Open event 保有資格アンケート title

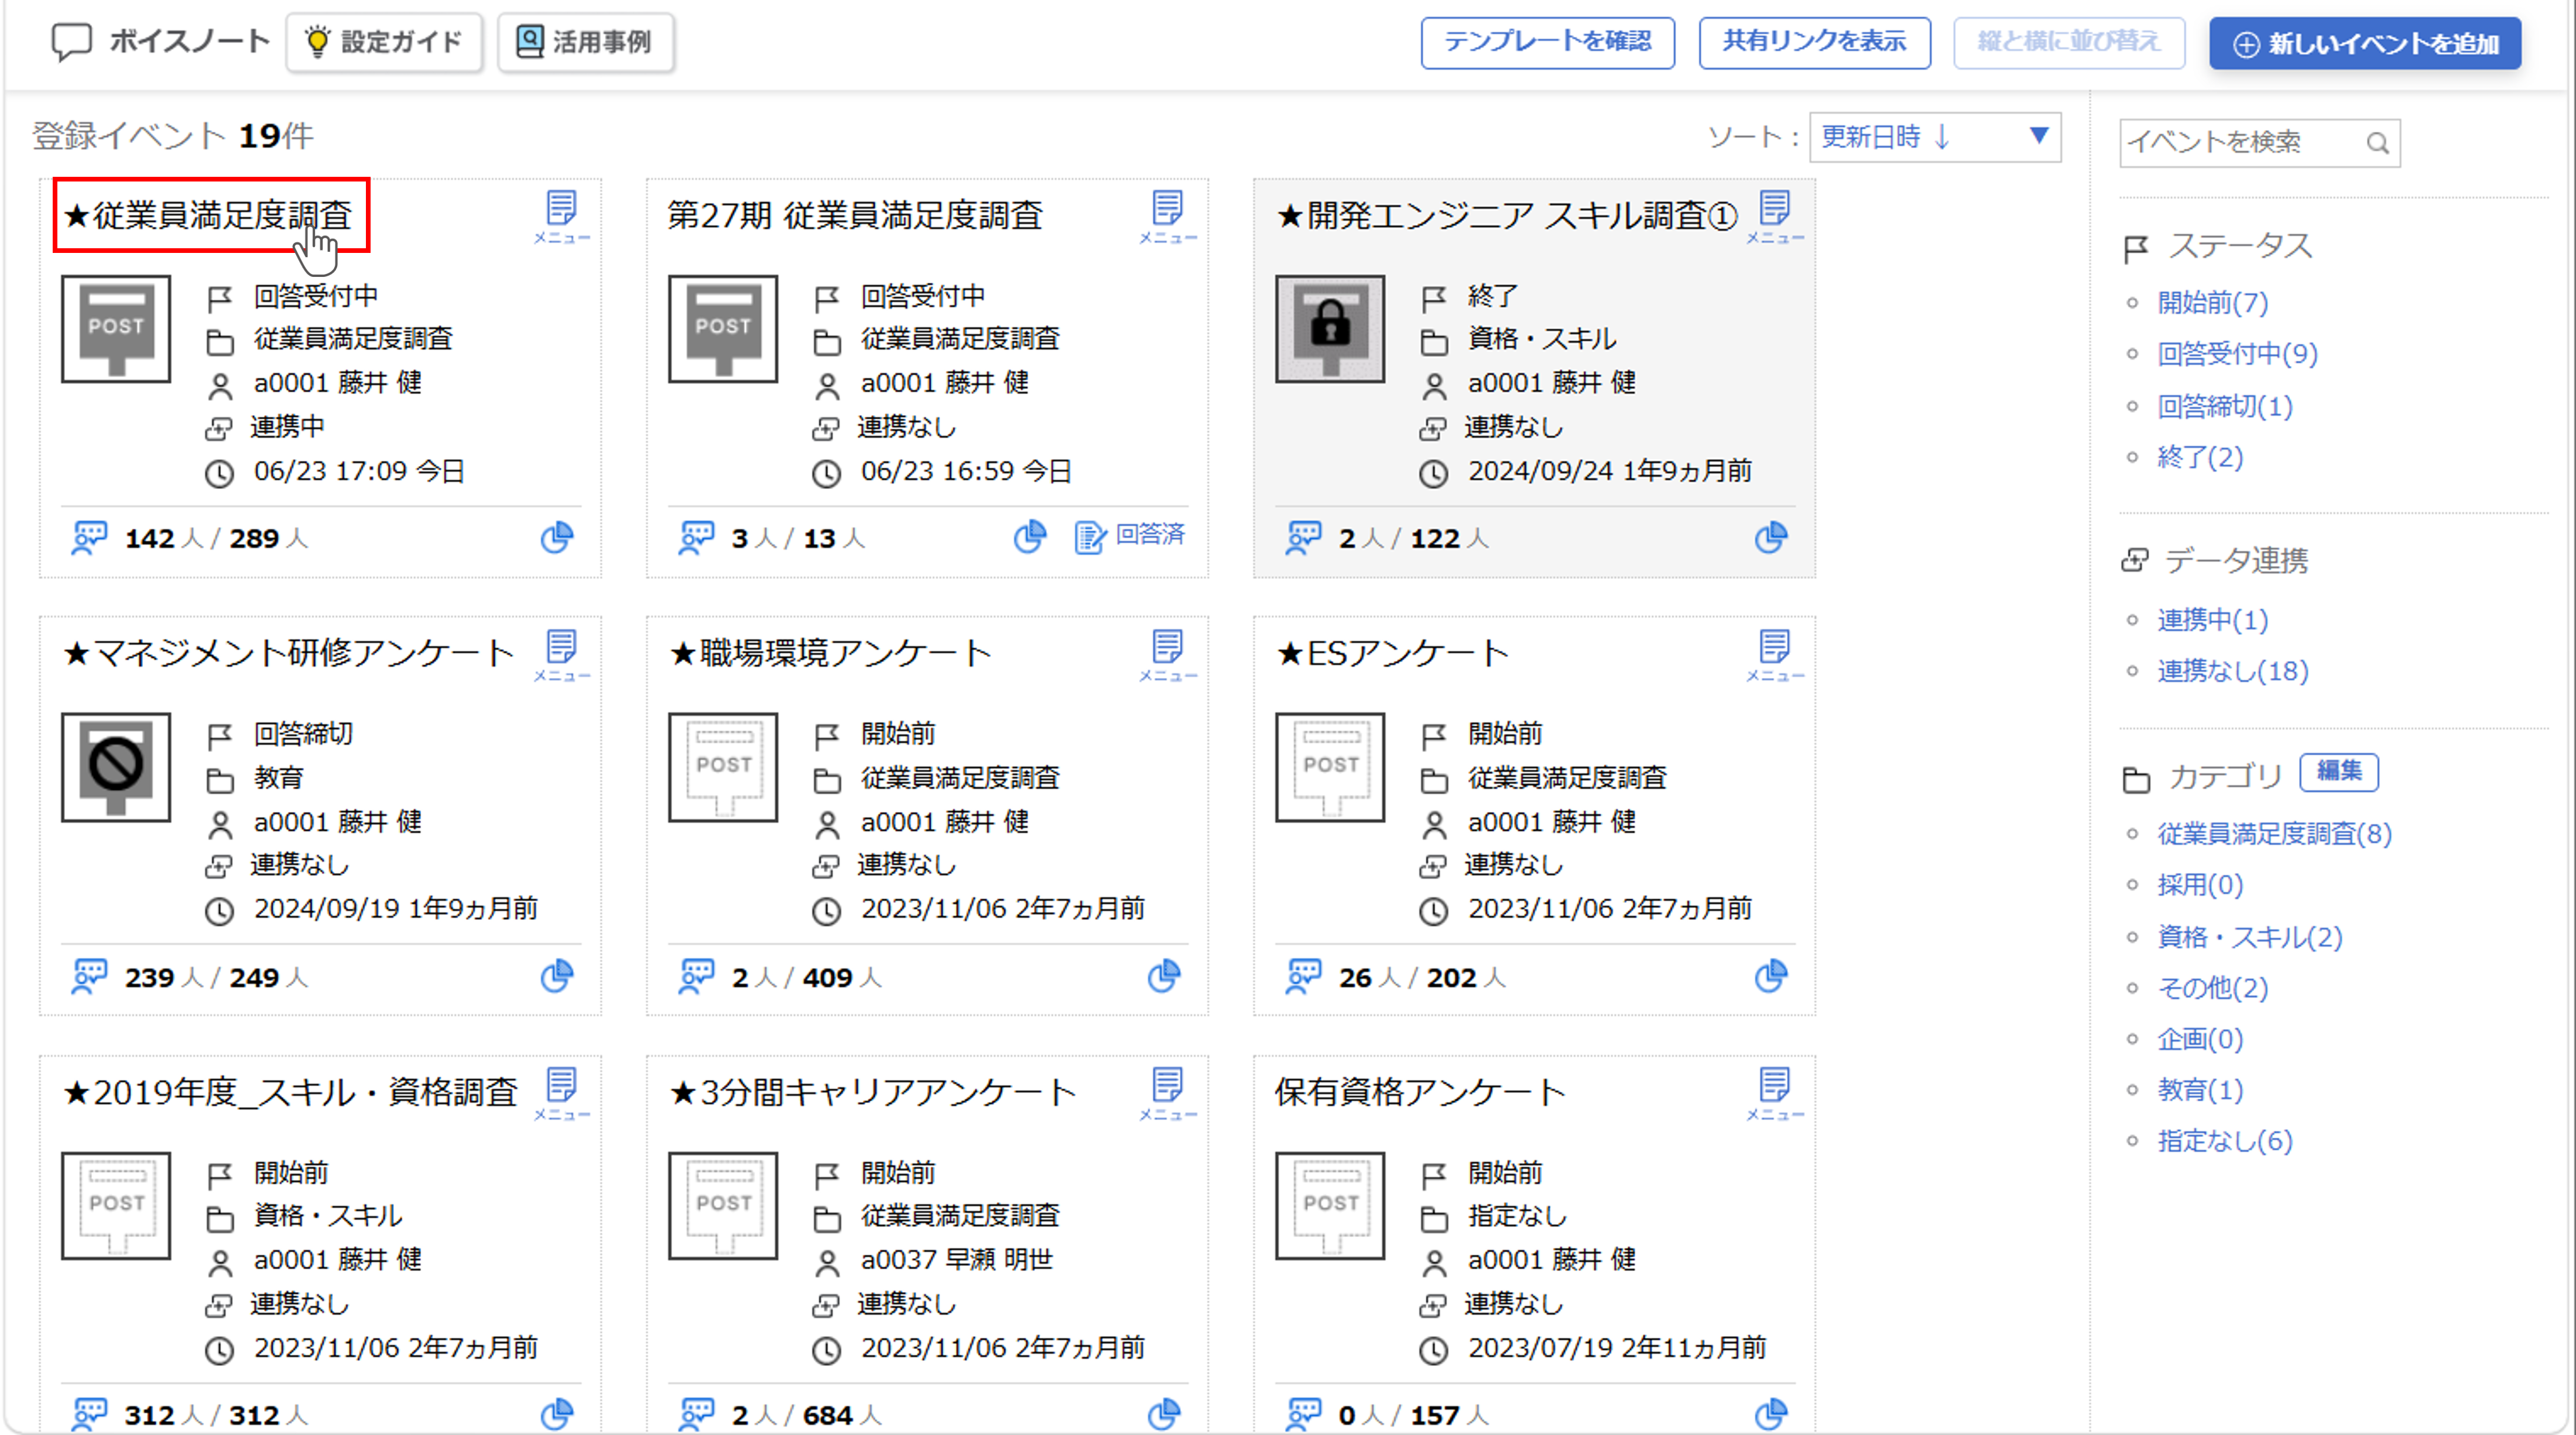point(1420,1092)
